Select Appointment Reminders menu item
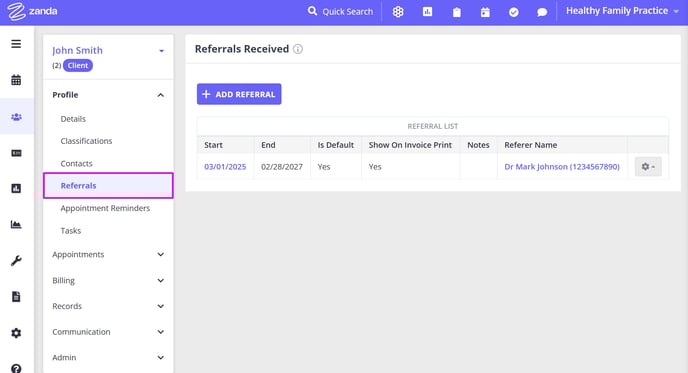 click(105, 208)
